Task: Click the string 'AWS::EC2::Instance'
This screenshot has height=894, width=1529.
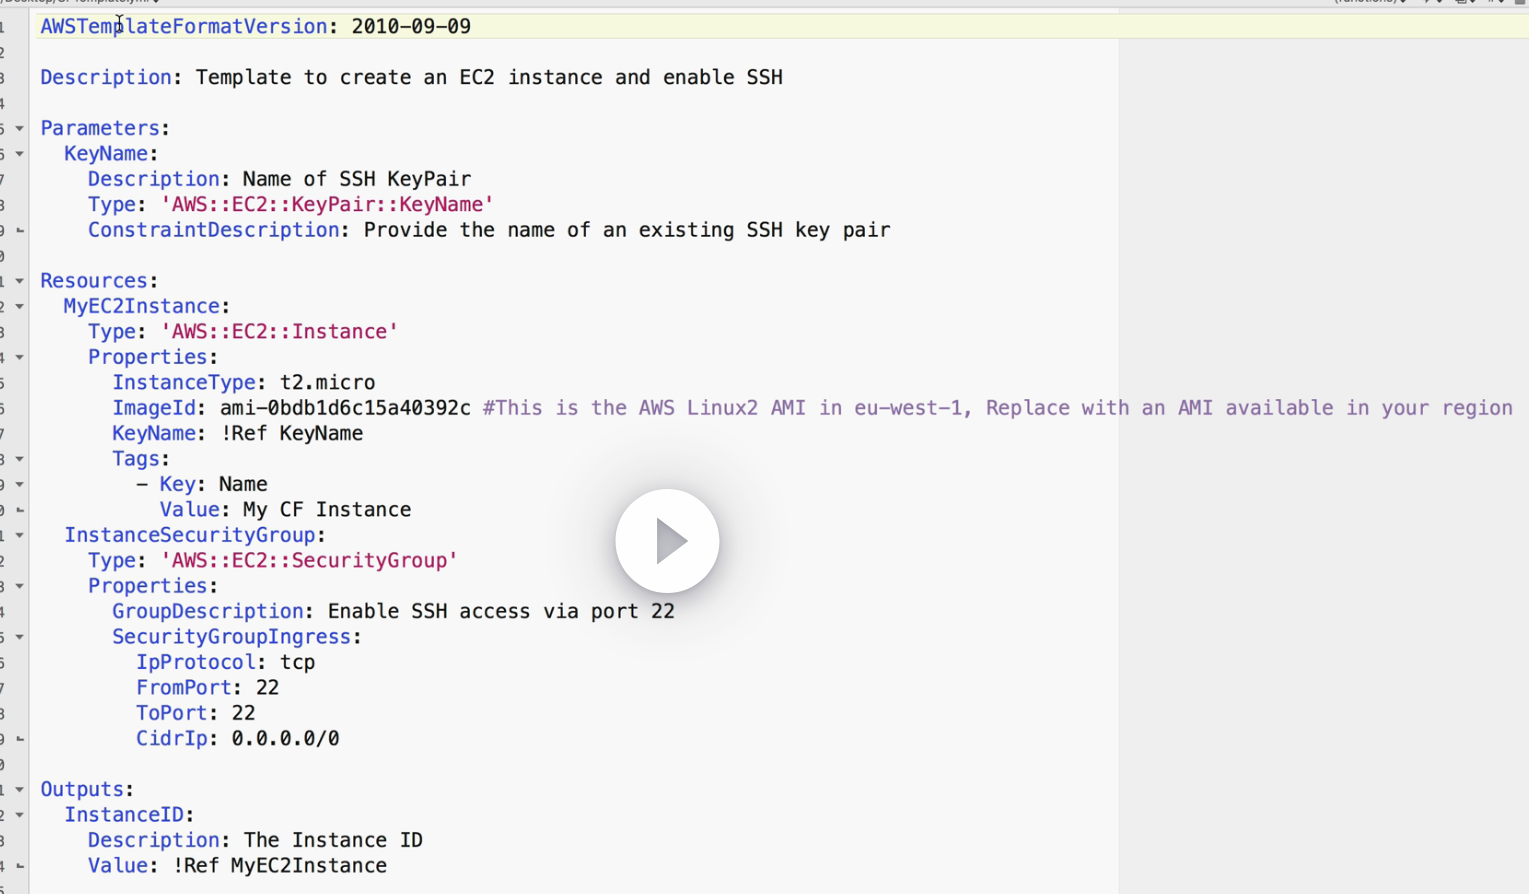Action: pyautogui.click(x=279, y=331)
